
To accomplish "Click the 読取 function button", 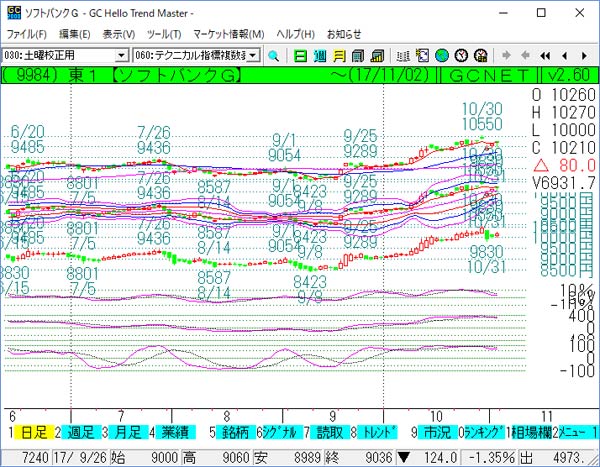I will click(x=329, y=432).
